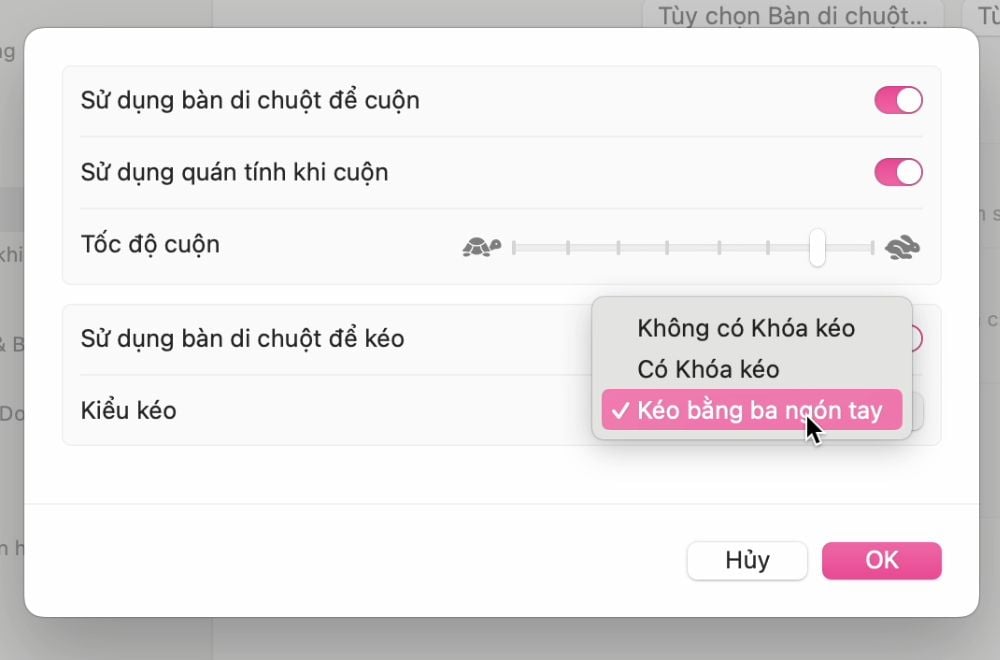Screen dimensions: 1000x660
Task: Disable the 'Sử dụng bàn di chuột để cuộn' switch
Action: 897,100
